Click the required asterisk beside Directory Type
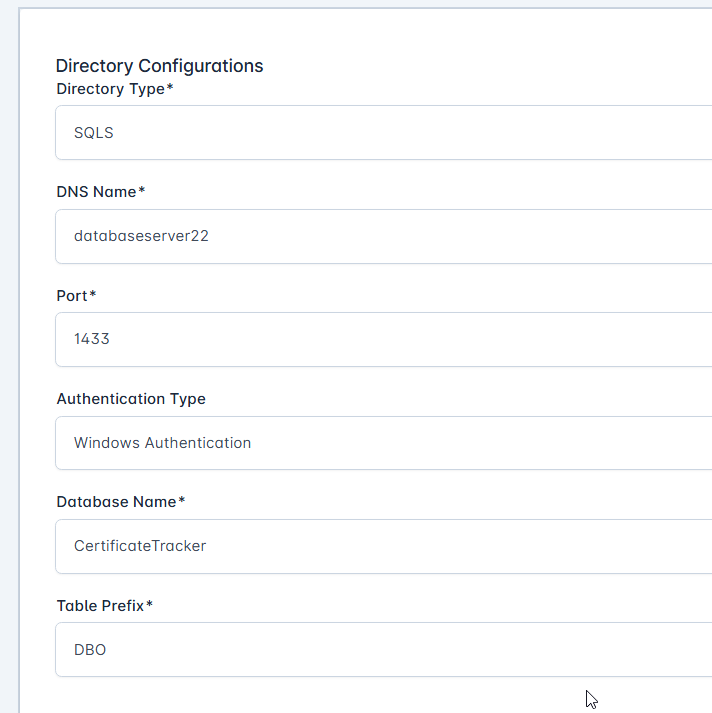Screen dimensions: 712x713 [x=170, y=88]
